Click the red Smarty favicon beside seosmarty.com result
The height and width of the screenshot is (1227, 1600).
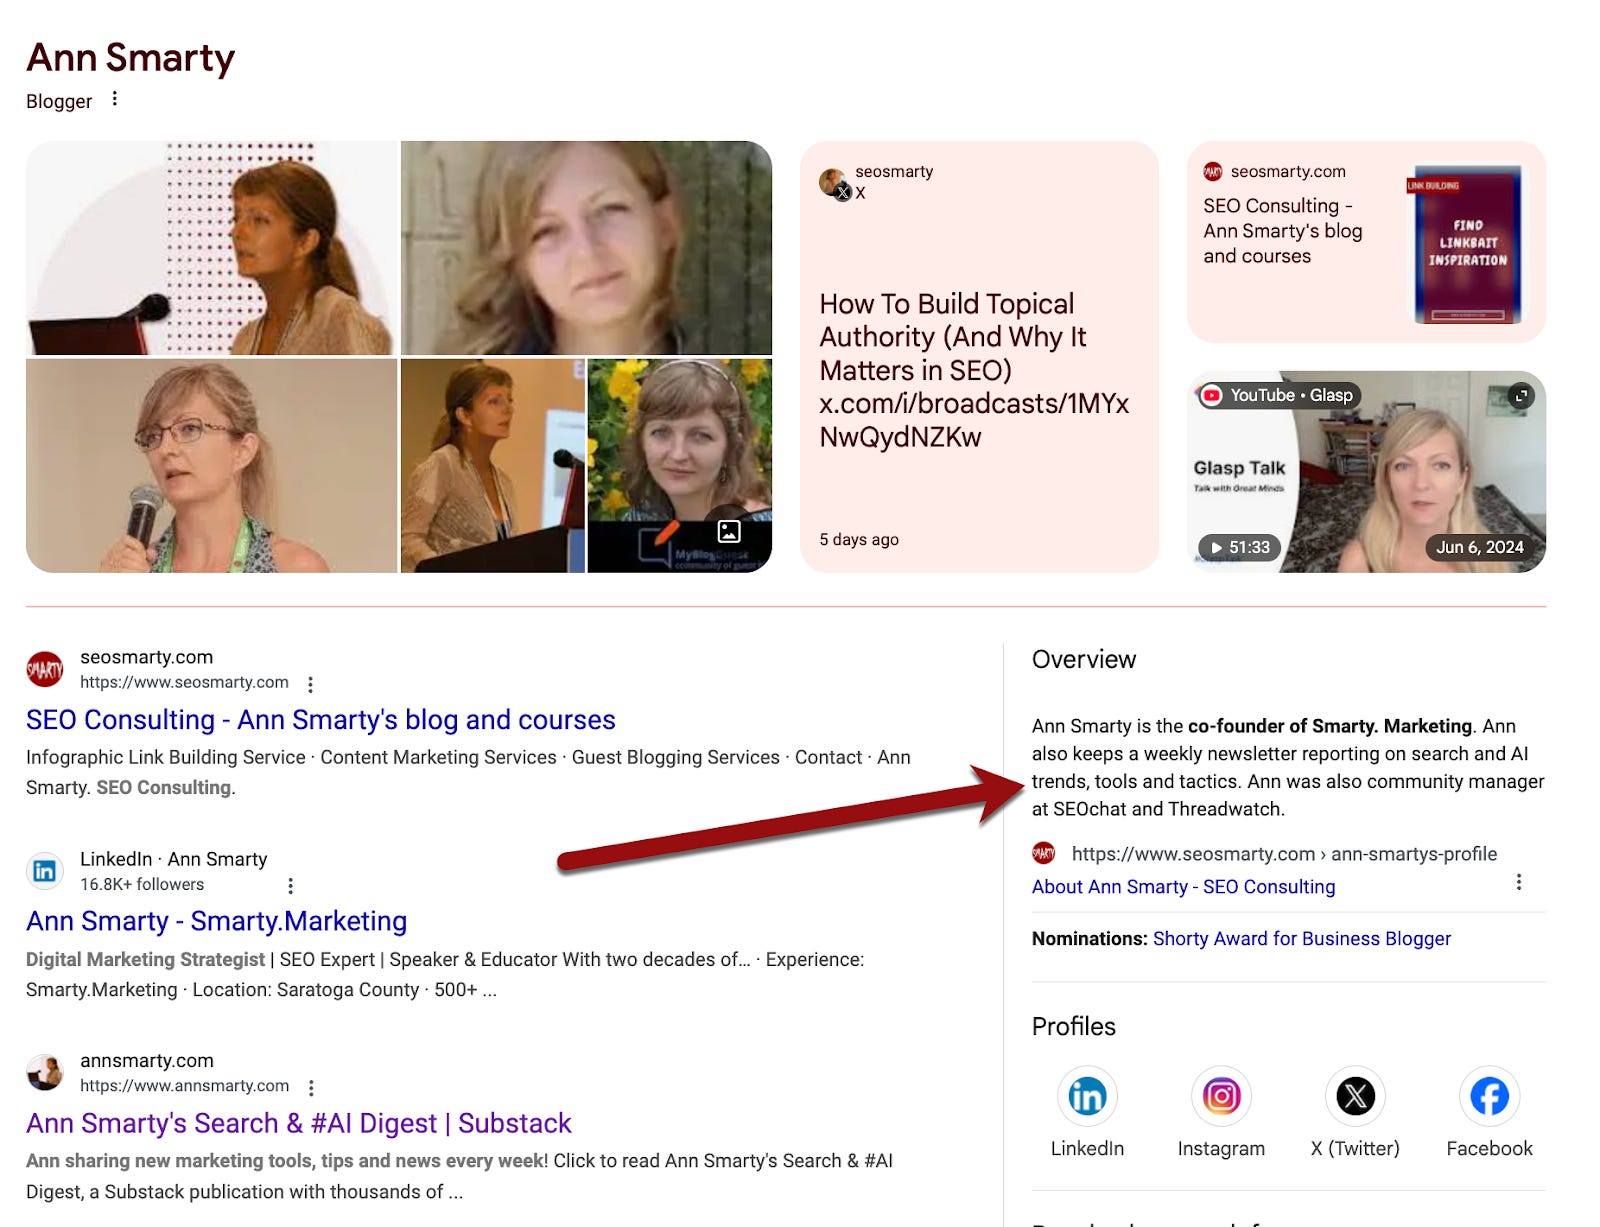pyautogui.click(x=45, y=669)
